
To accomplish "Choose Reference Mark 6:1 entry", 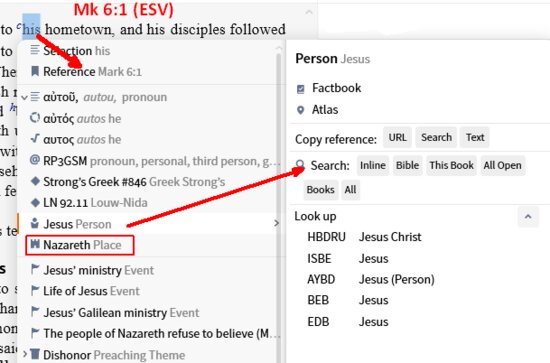I will (x=148, y=72).
